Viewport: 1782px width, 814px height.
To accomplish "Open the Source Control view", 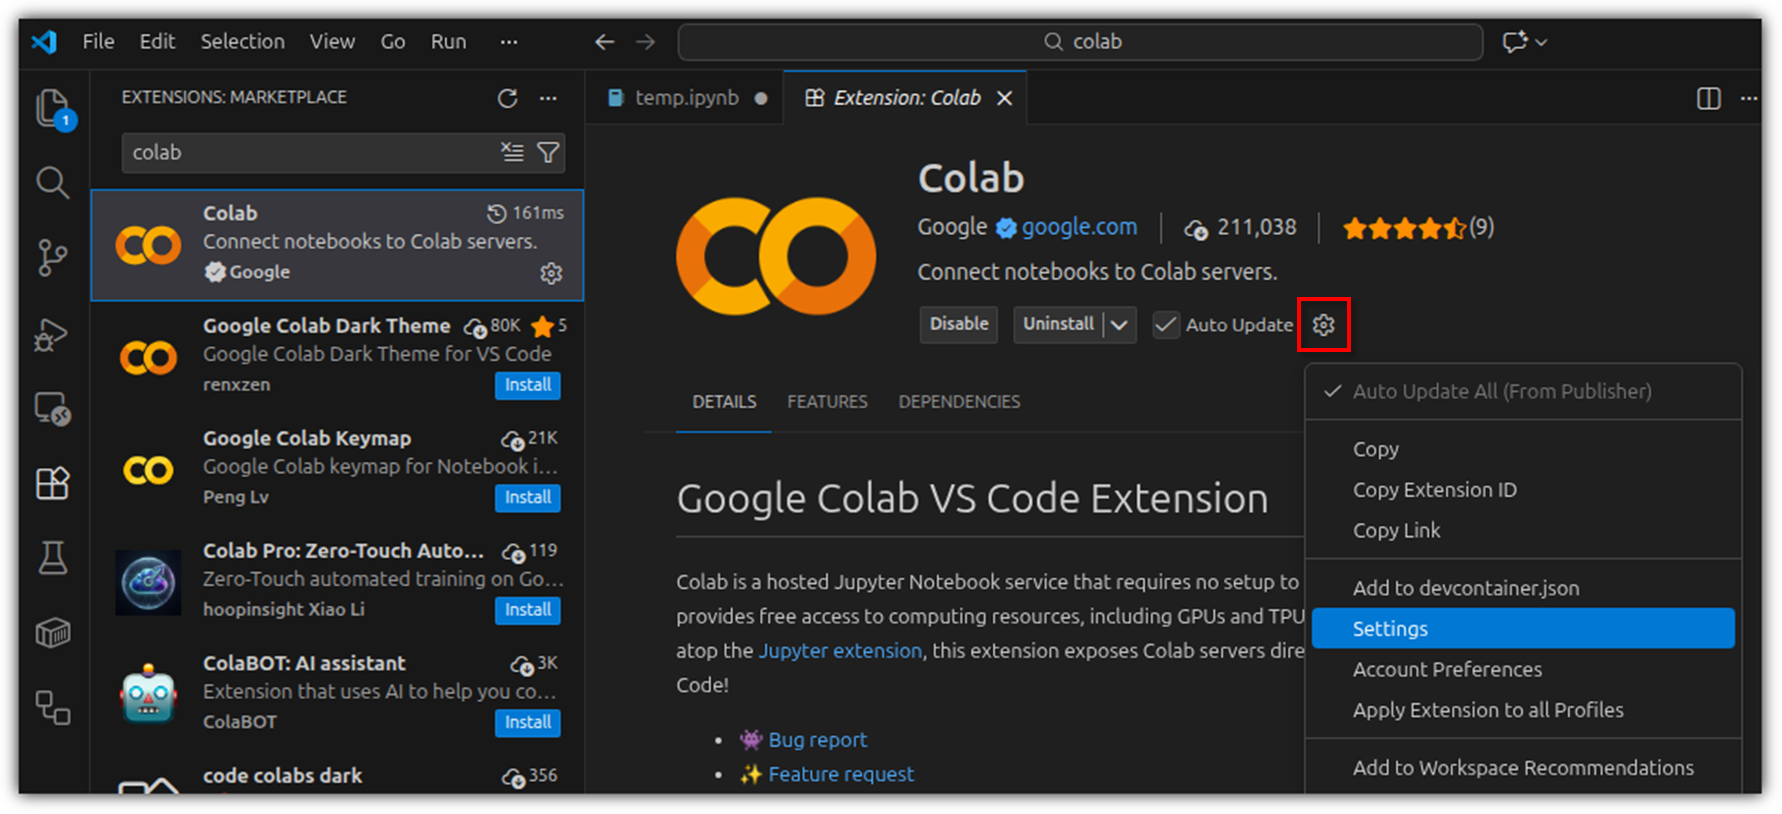I will point(53,258).
